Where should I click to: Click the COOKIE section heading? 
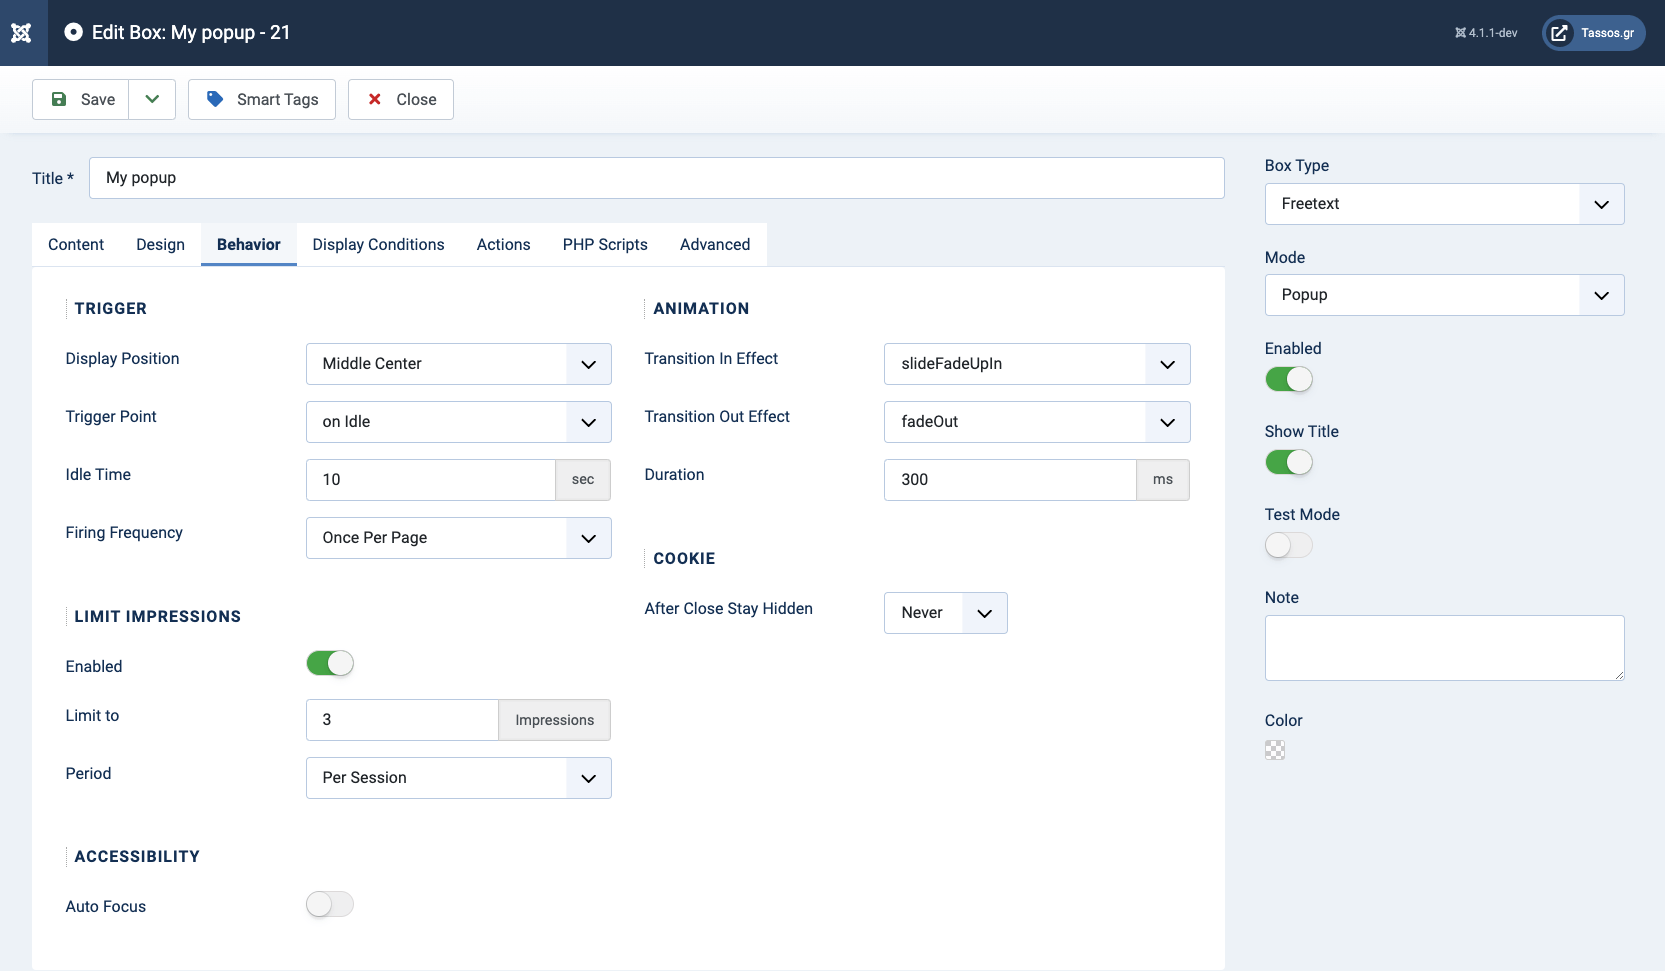[684, 559]
